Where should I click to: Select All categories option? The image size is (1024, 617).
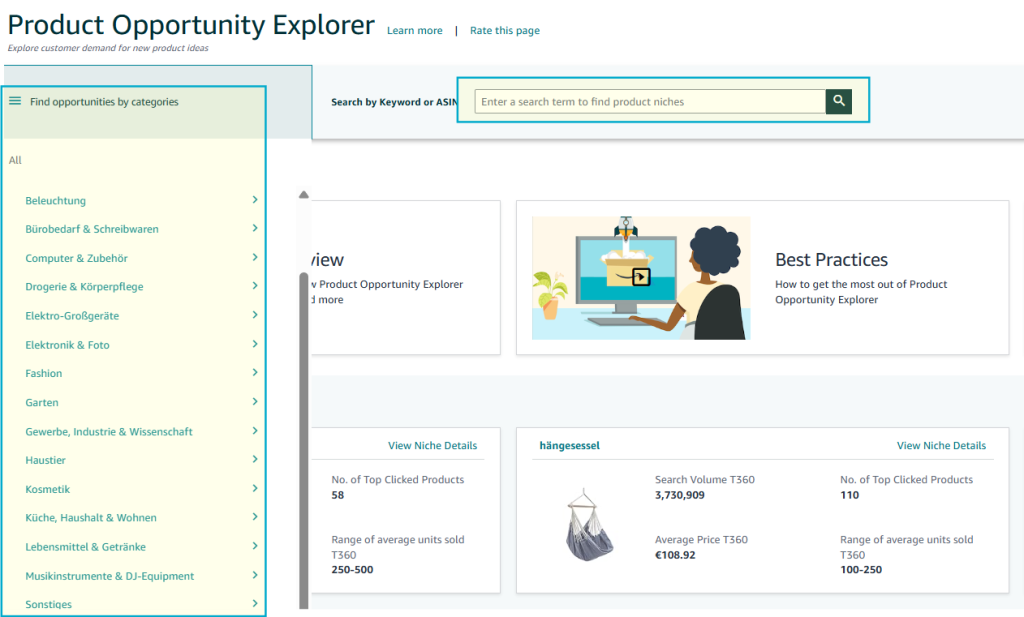click(x=15, y=160)
